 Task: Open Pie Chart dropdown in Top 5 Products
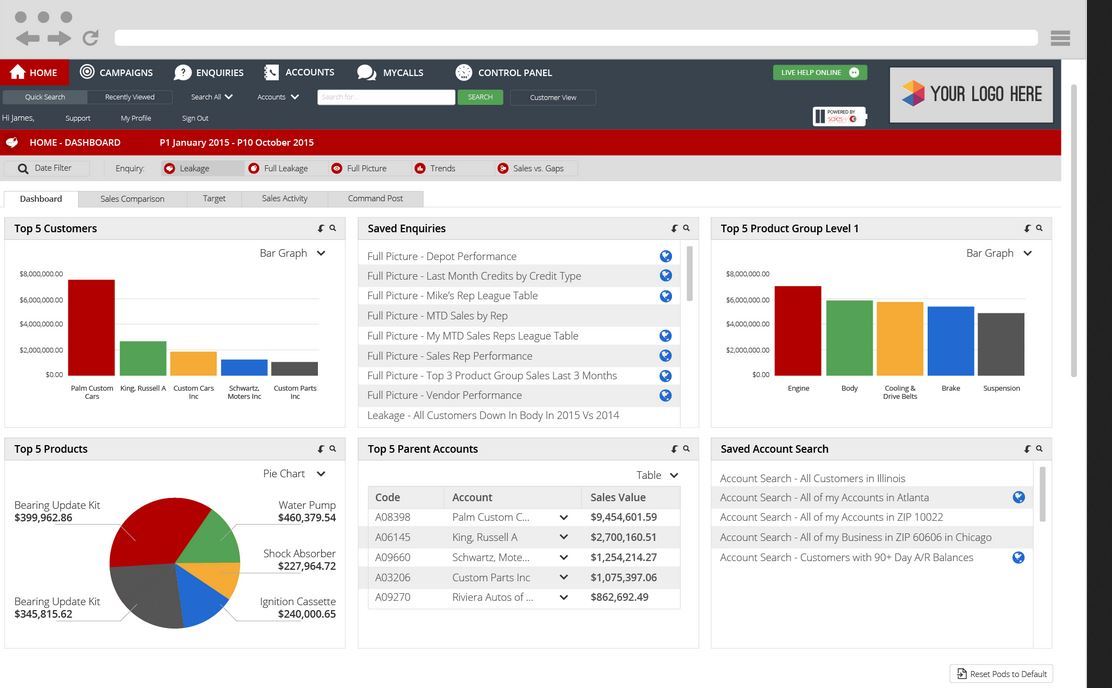click(321, 473)
